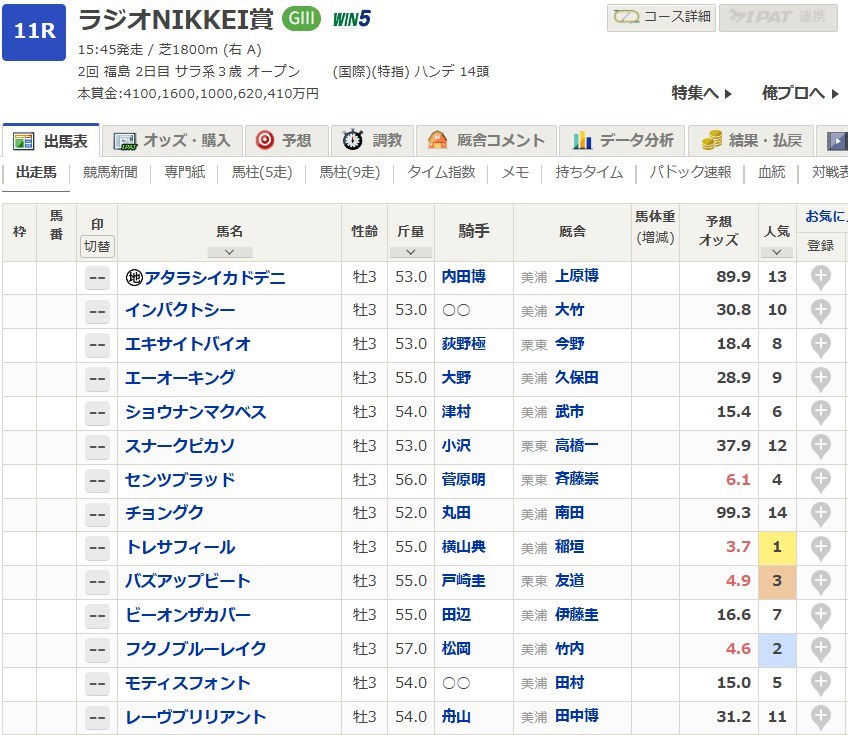
Task: Select the タイム指数 sub-tab
Action: pyautogui.click(x=441, y=173)
